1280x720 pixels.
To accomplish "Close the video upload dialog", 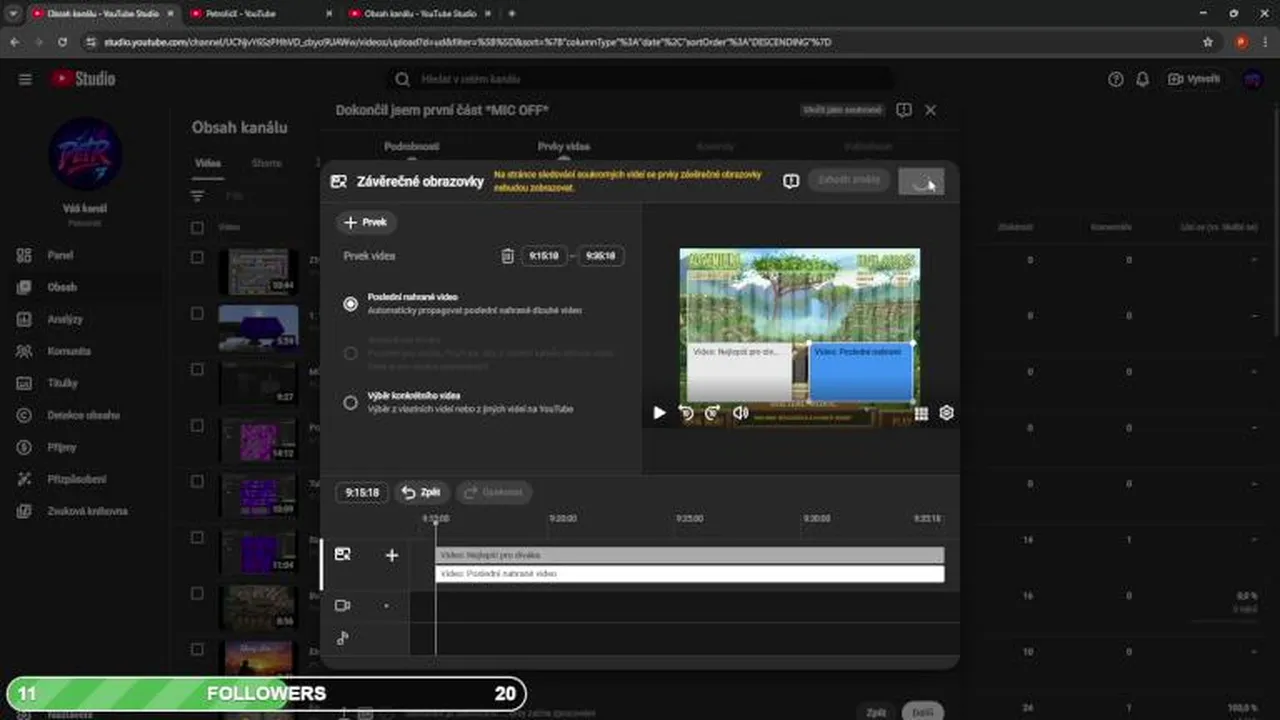I will [930, 110].
